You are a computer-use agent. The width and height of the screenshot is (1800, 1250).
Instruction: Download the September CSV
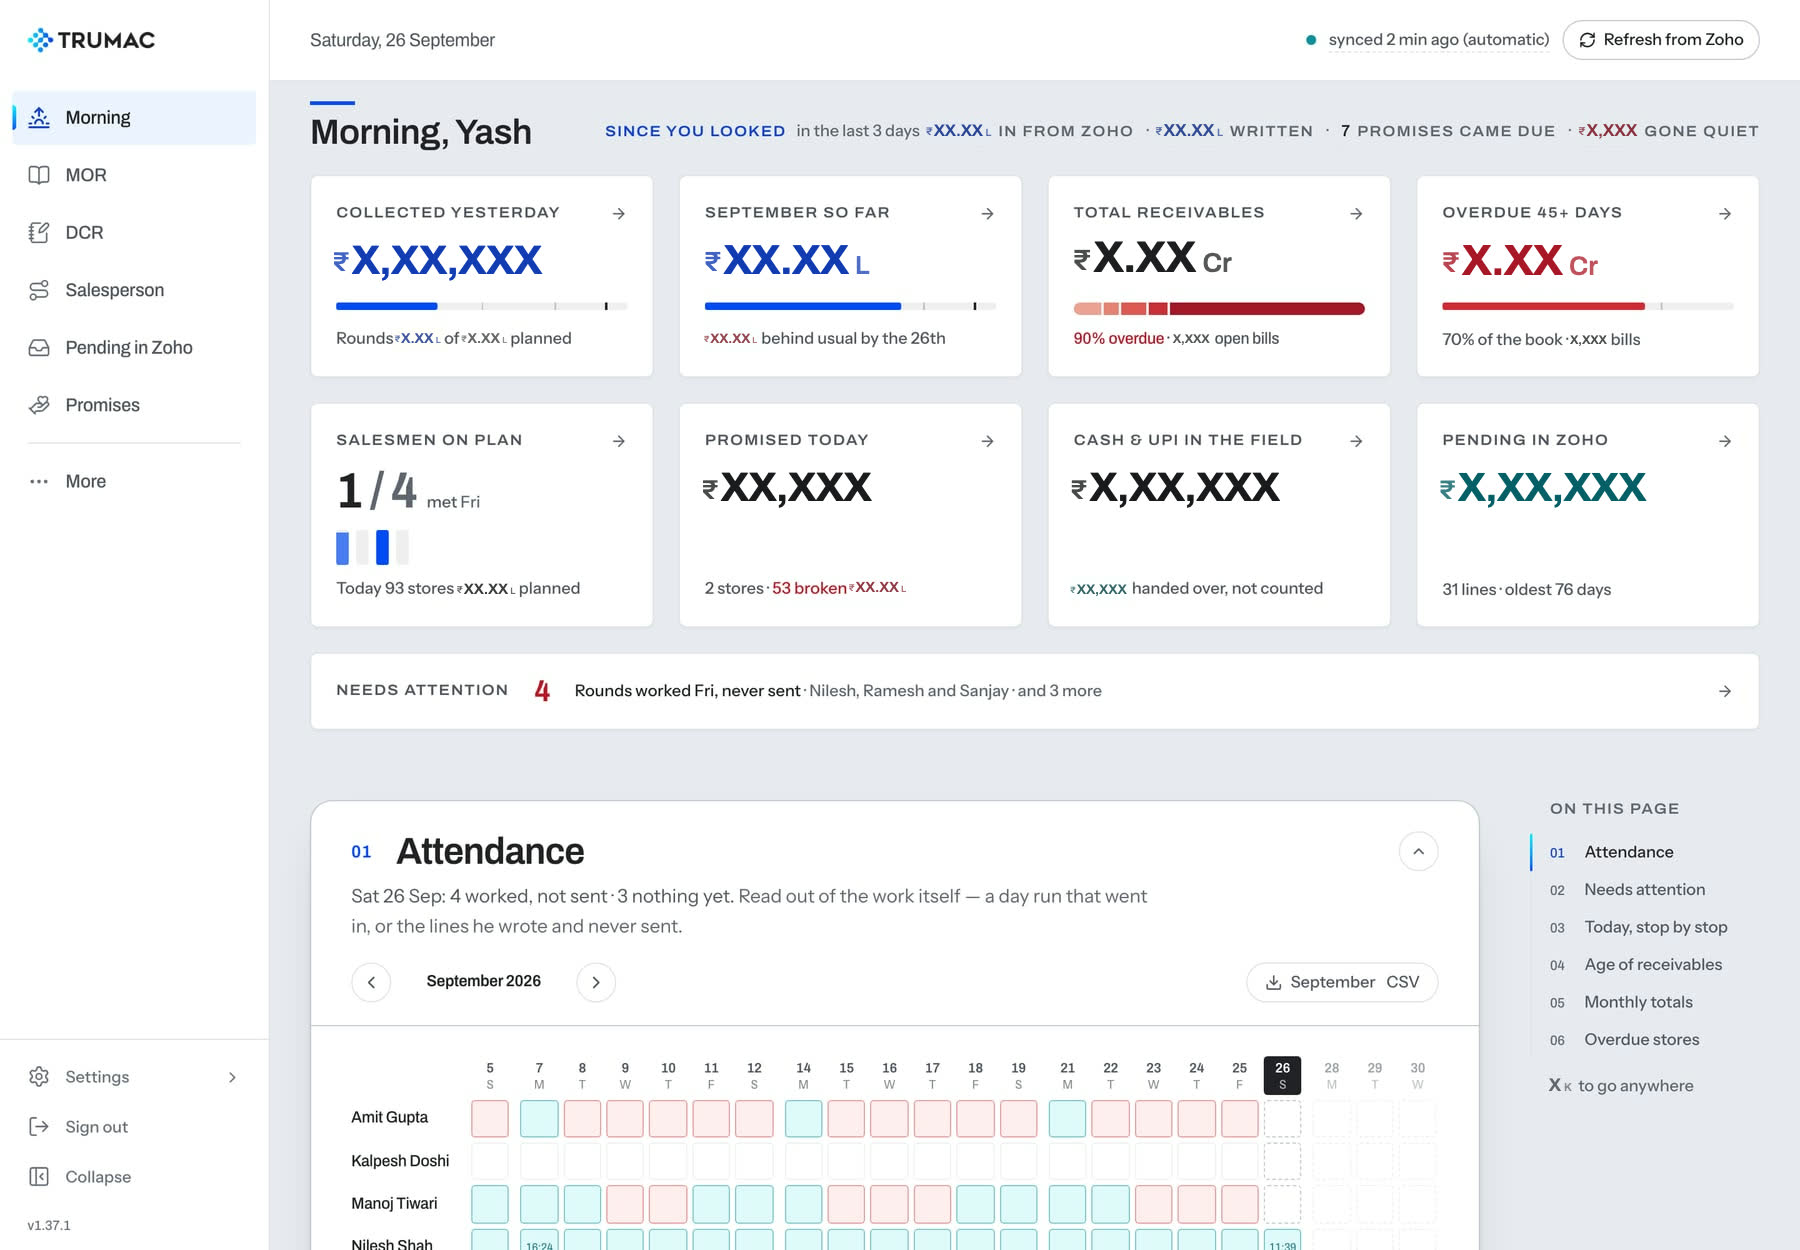pyautogui.click(x=1342, y=982)
